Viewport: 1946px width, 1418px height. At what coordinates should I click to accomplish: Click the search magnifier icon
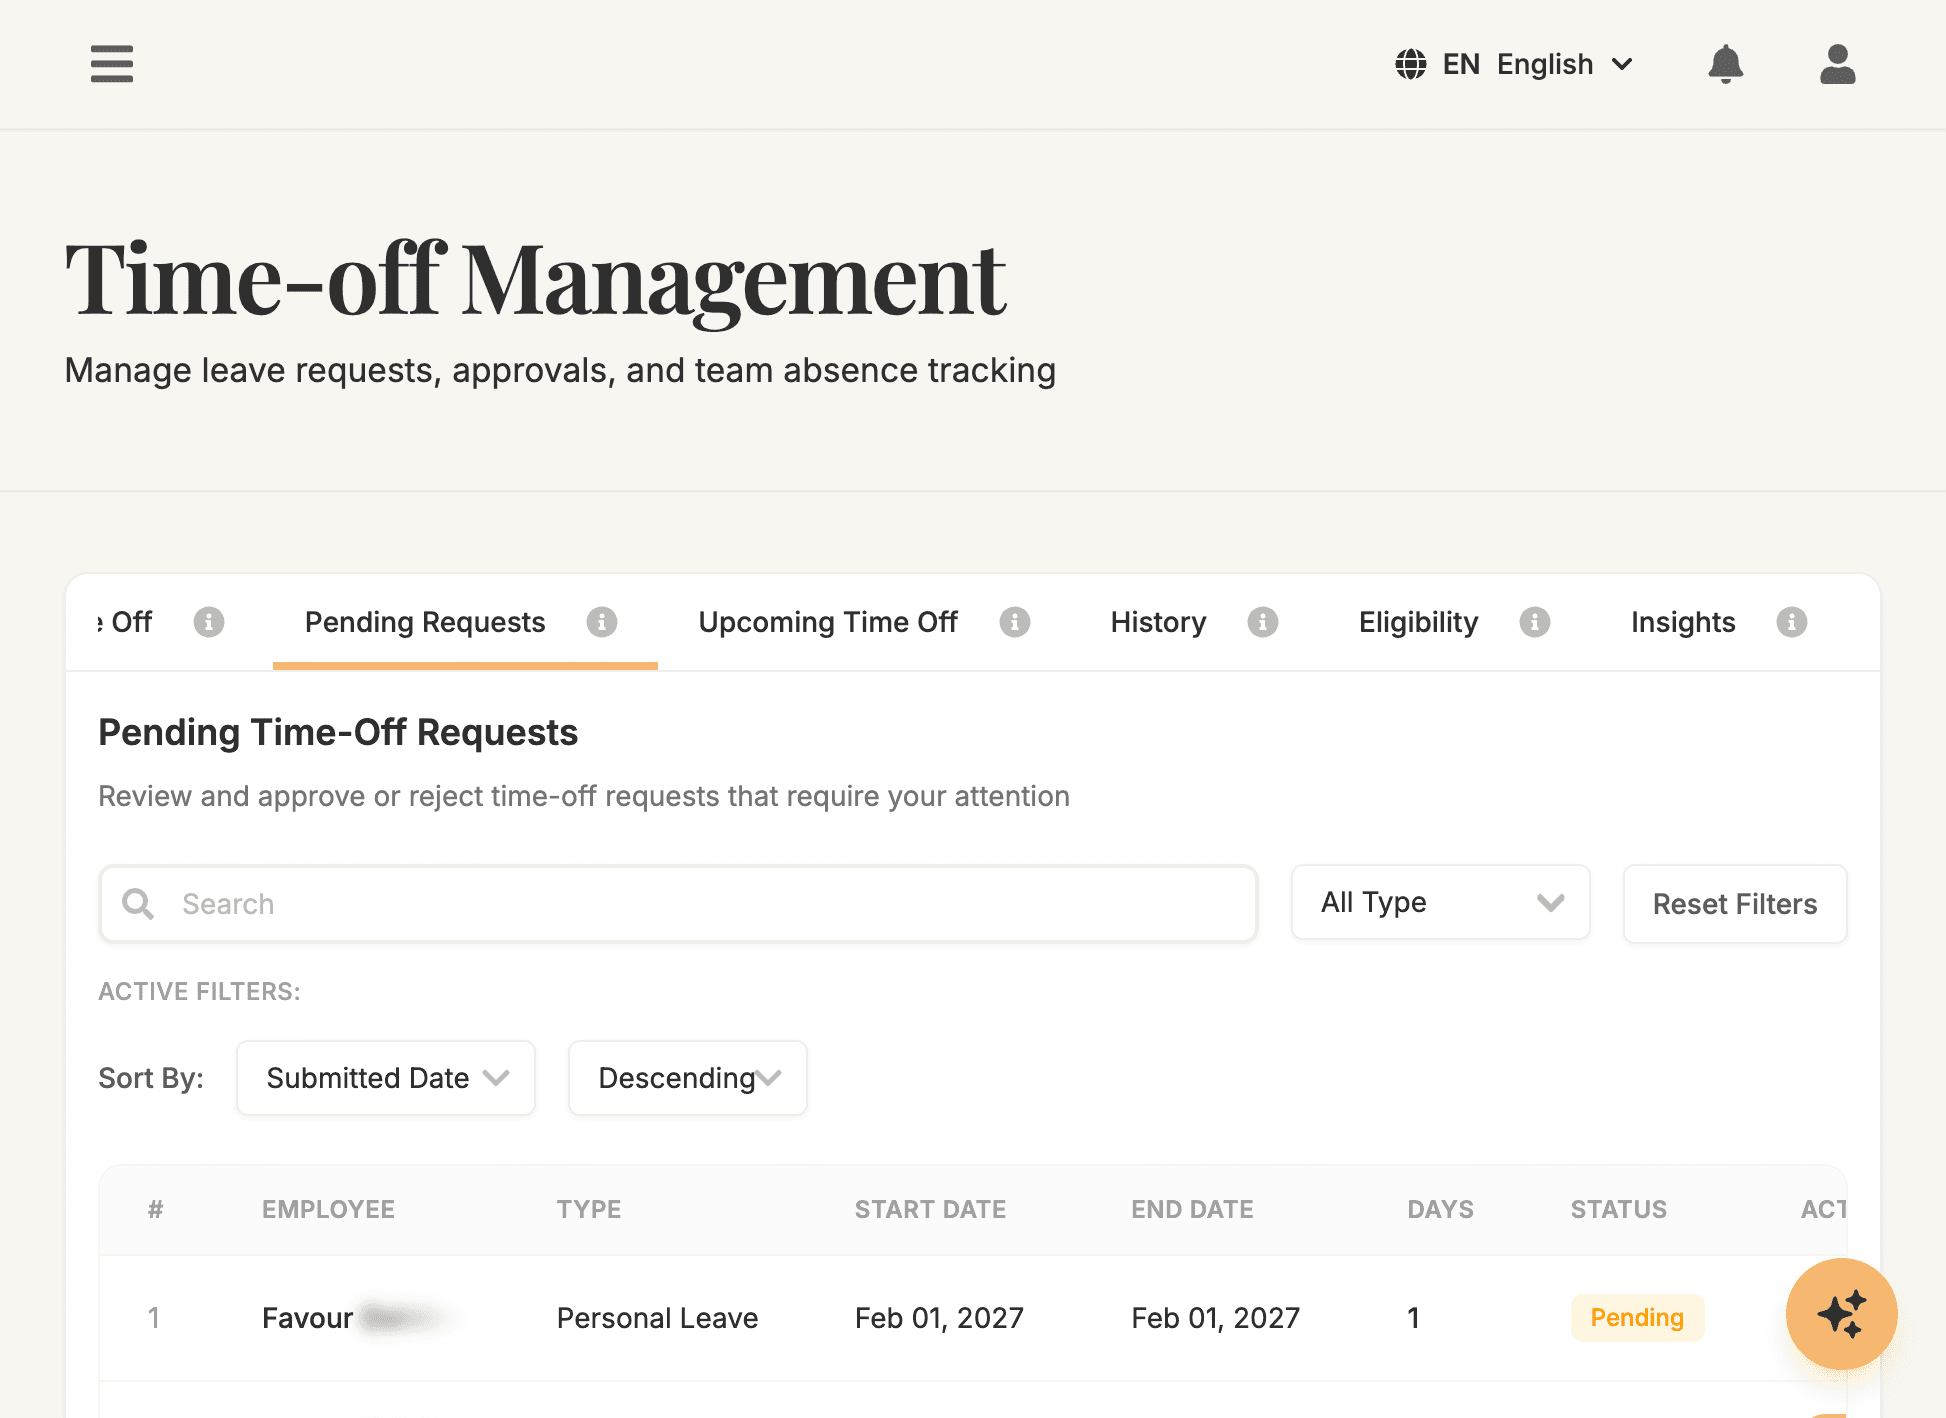(x=138, y=903)
